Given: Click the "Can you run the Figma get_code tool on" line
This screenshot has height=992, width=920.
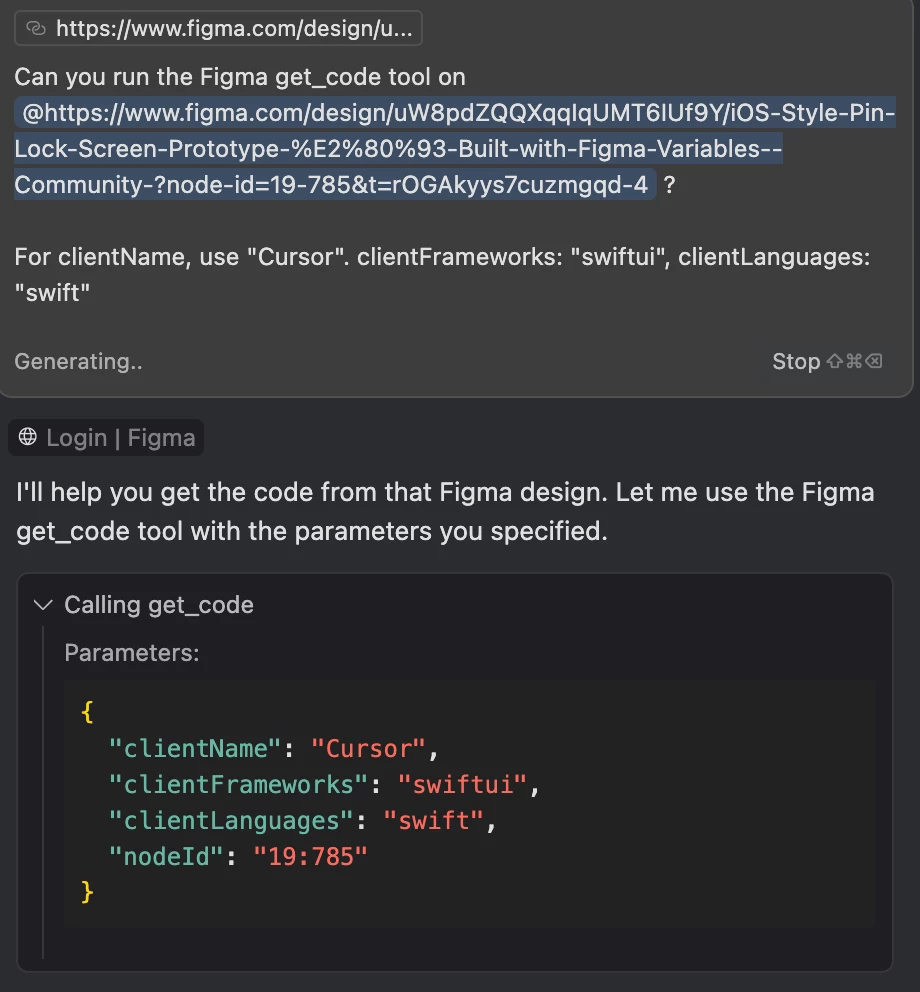Looking at the screenshot, I should tap(240, 77).
